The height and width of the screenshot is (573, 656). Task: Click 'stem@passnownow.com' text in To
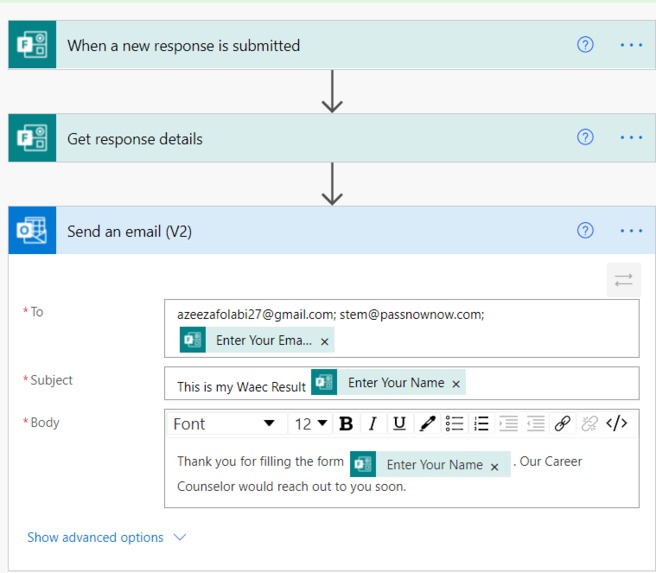(x=410, y=315)
